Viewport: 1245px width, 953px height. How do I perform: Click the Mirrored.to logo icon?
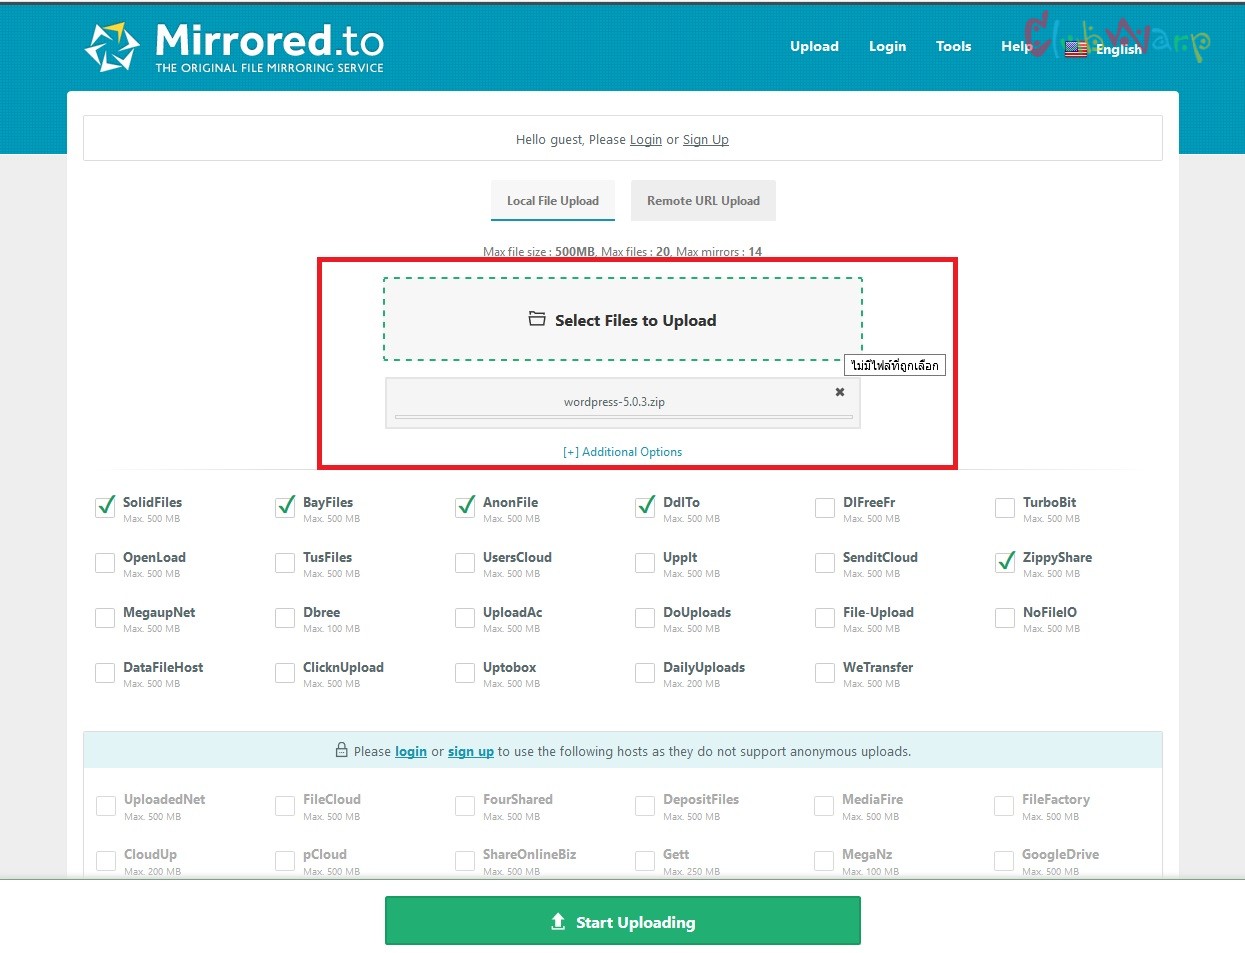point(111,47)
